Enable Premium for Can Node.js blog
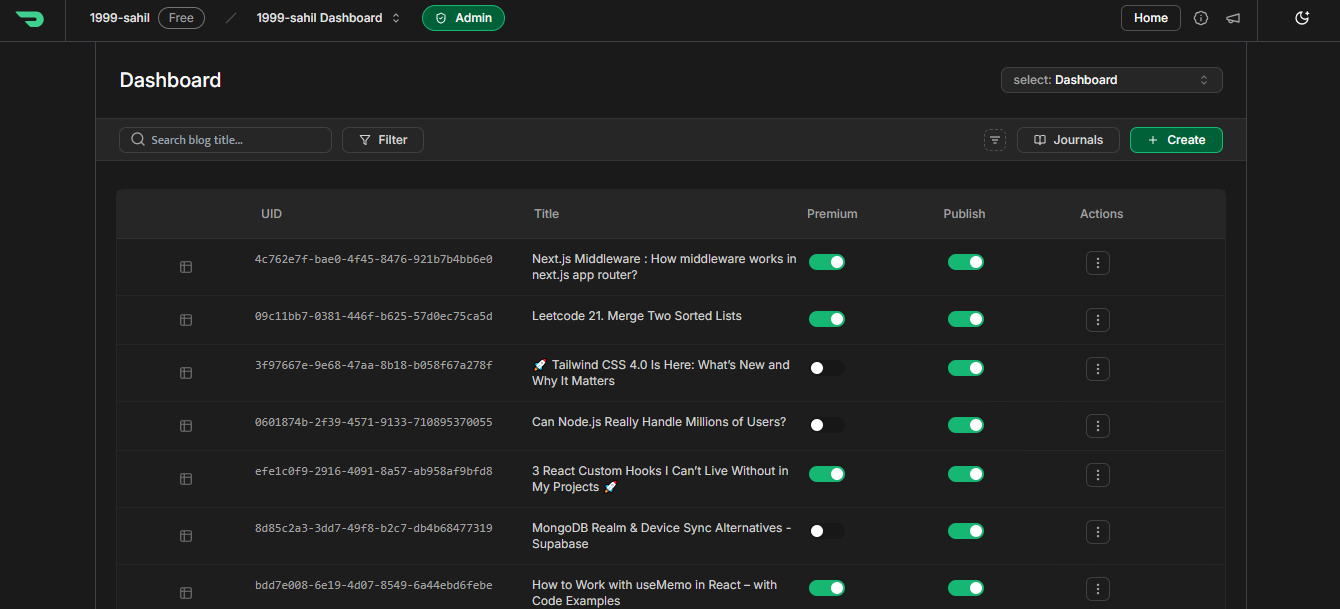1340x609 pixels. [827, 425]
